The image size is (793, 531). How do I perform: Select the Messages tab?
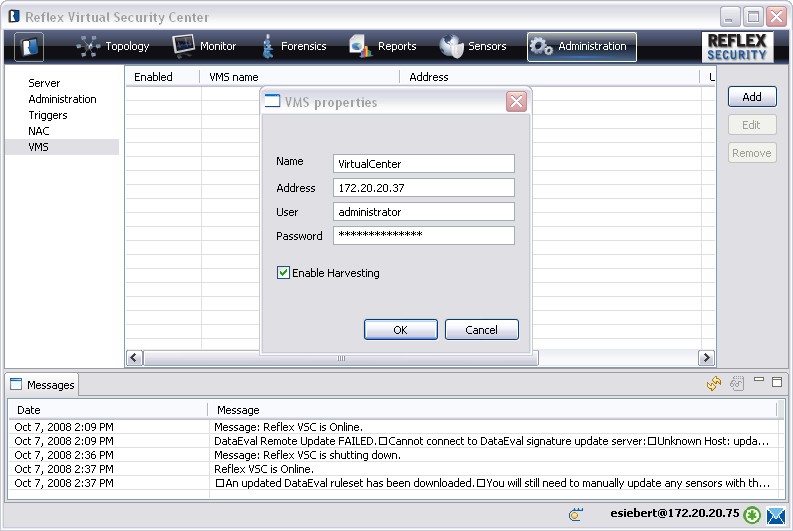tap(42, 385)
